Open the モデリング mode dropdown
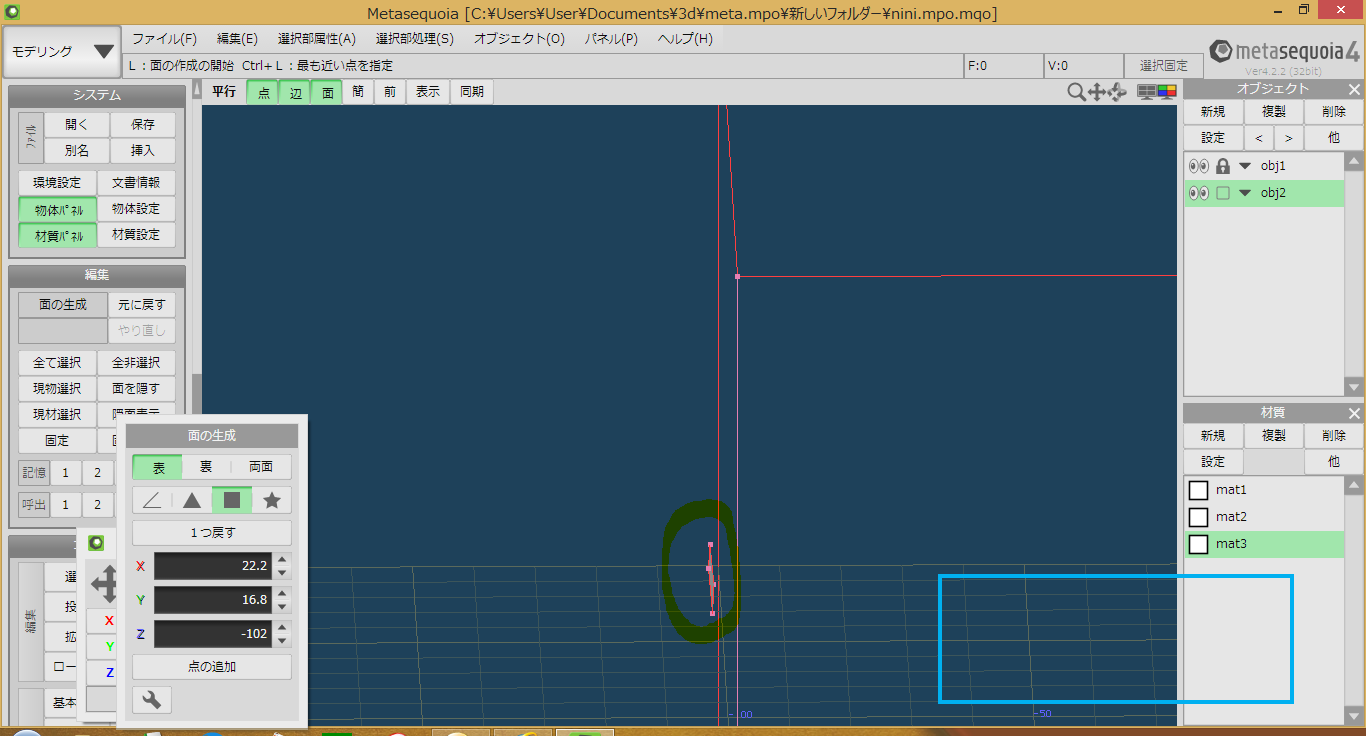This screenshot has height=736, width=1366. [x=62, y=51]
